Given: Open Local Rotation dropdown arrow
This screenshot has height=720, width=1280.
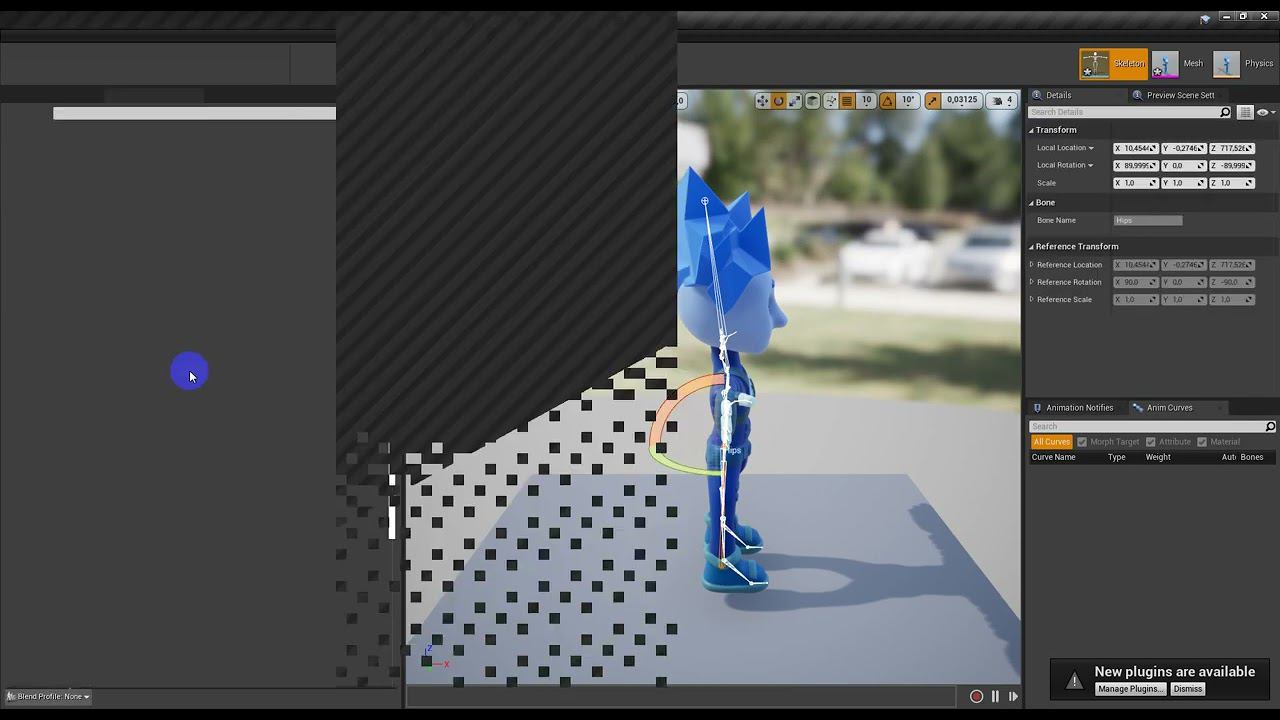Looking at the screenshot, I should 1091,165.
